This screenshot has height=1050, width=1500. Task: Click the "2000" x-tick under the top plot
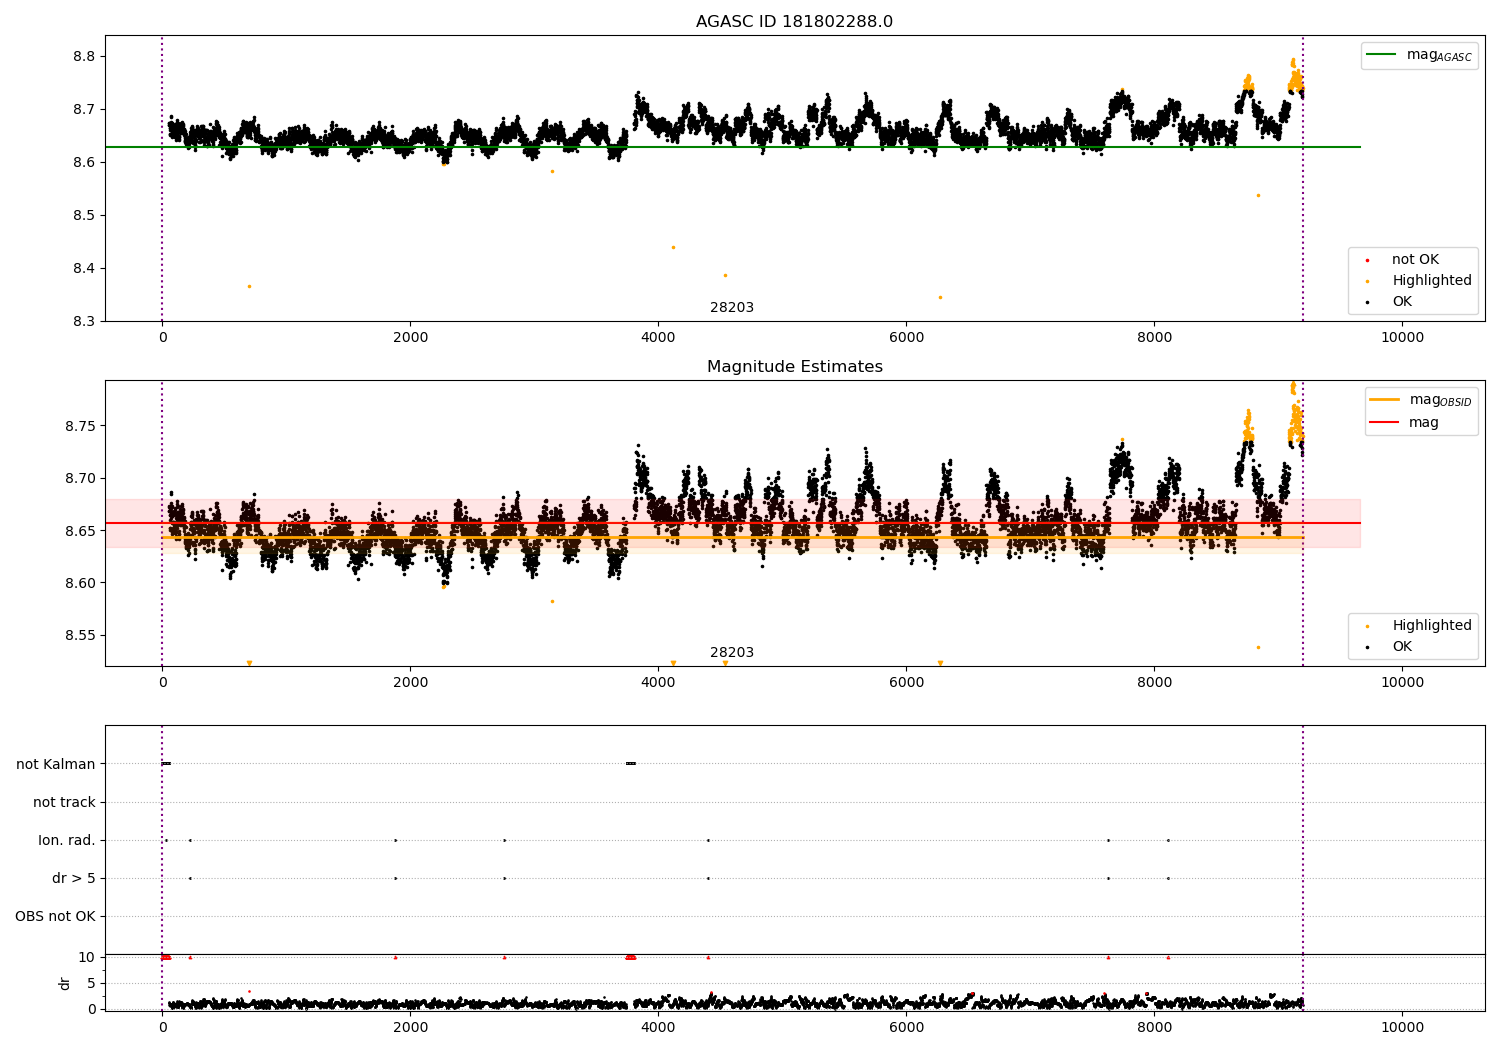click(410, 338)
